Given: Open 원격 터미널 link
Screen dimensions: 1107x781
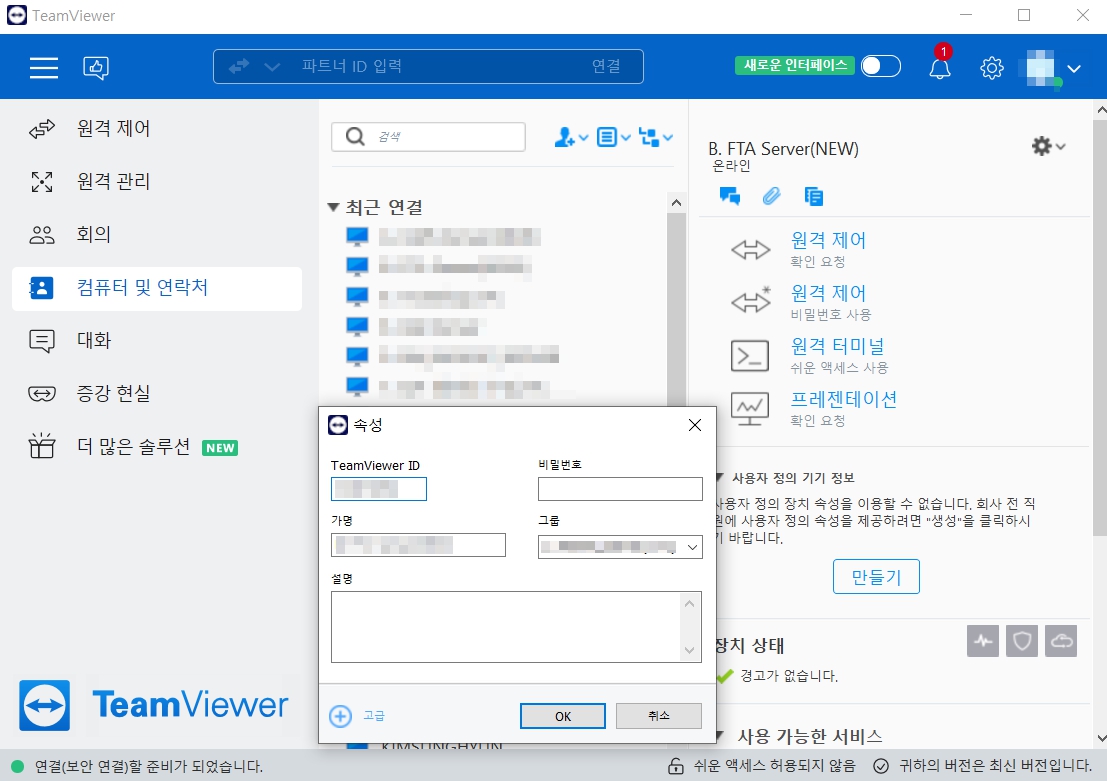Looking at the screenshot, I should [837, 346].
